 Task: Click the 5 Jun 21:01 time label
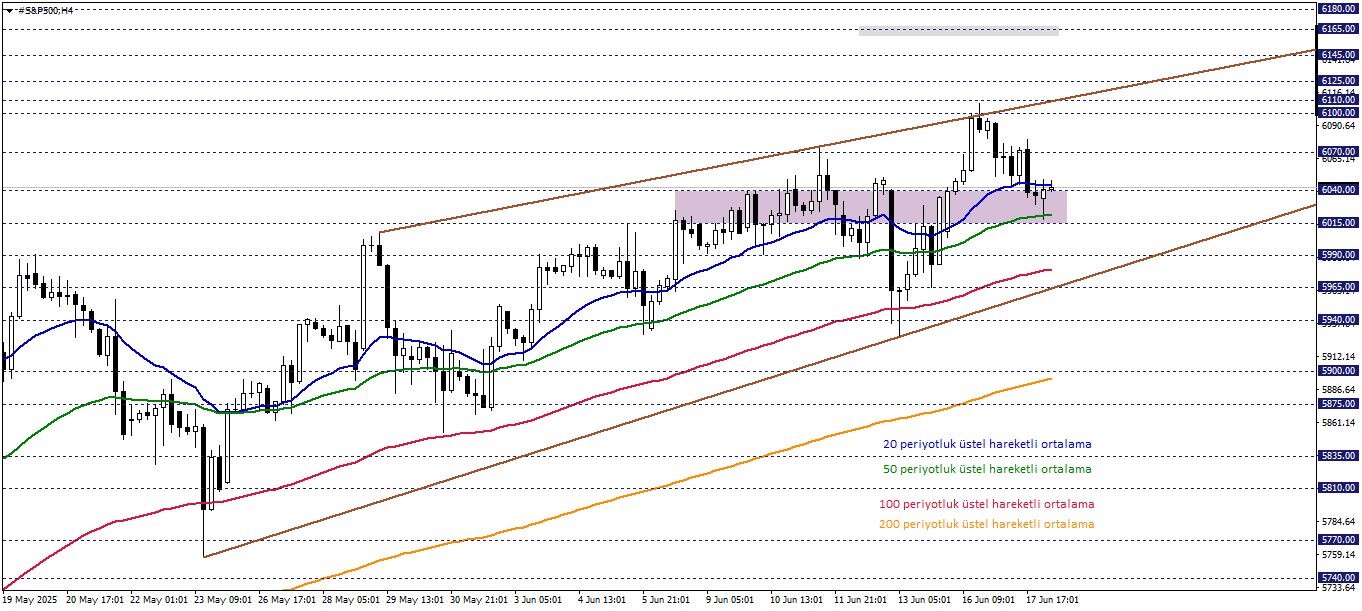(667, 600)
